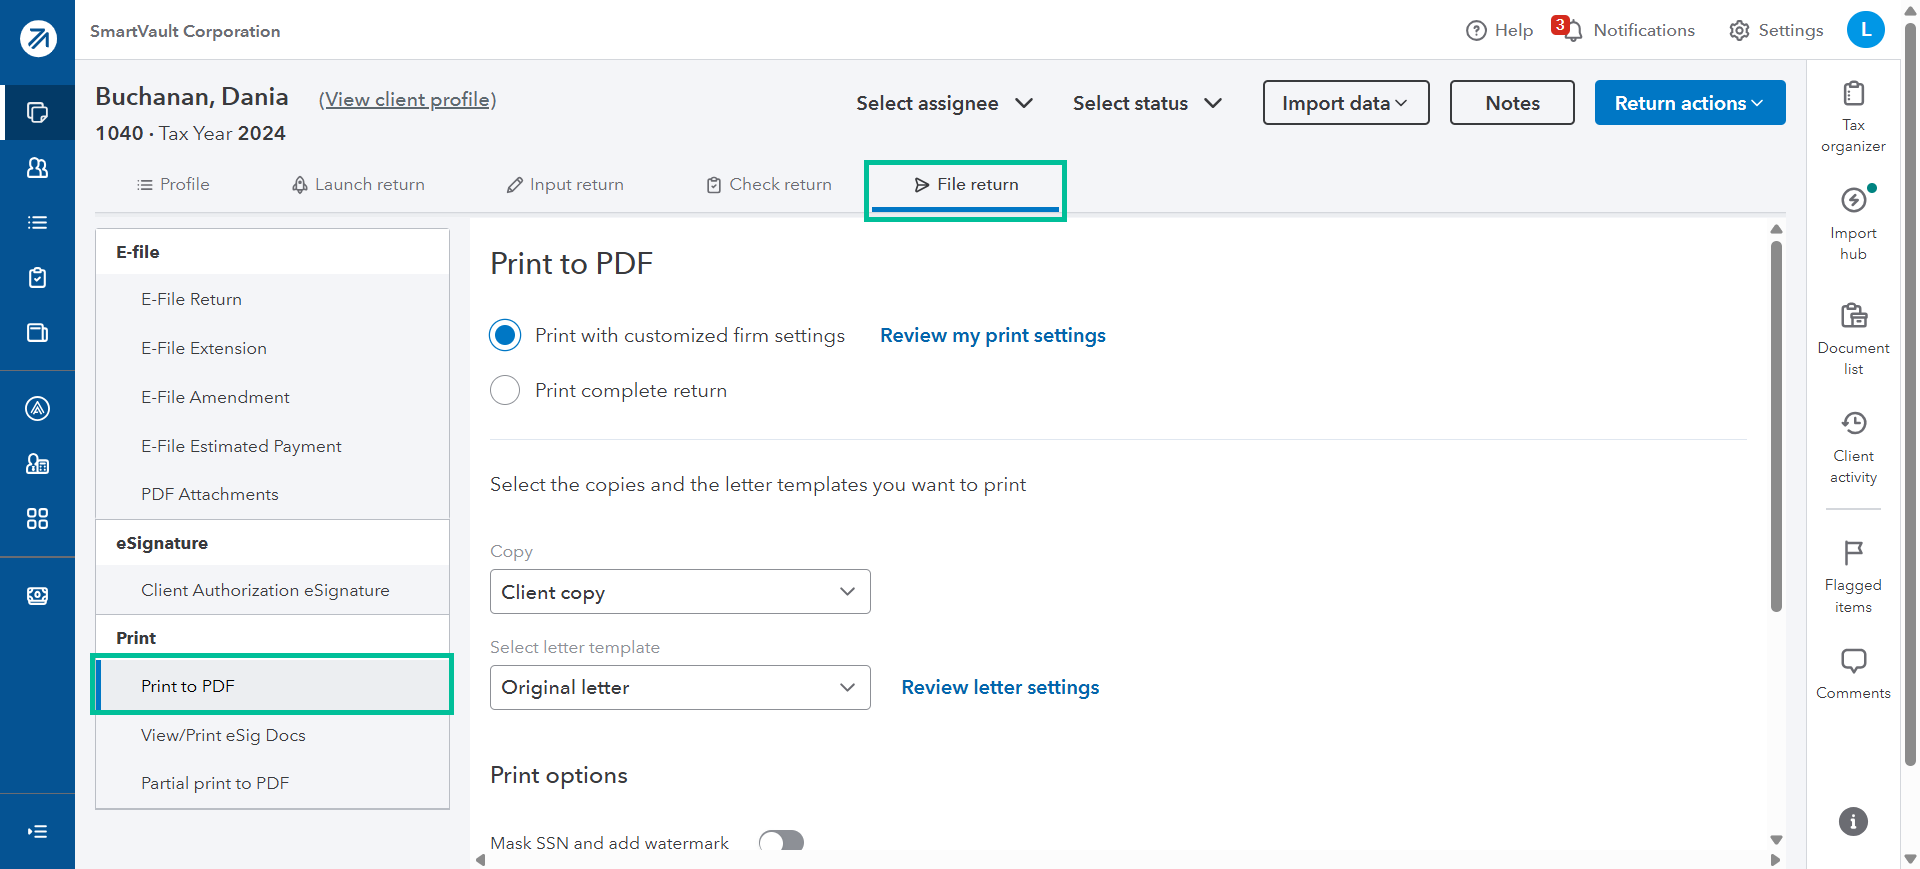Image resolution: width=1920 pixels, height=869 pixels.
Task: Open Notifications bell
Action: [1624, 30]
